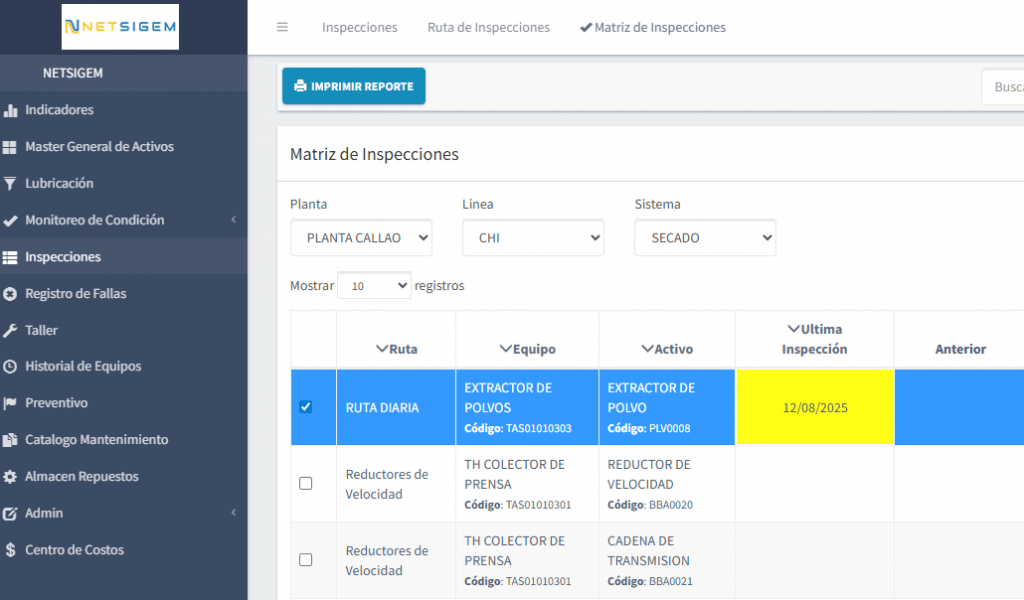Select the Lubricación funnel icon
The height and width of the screenshot is (600, 1024).
10,184
